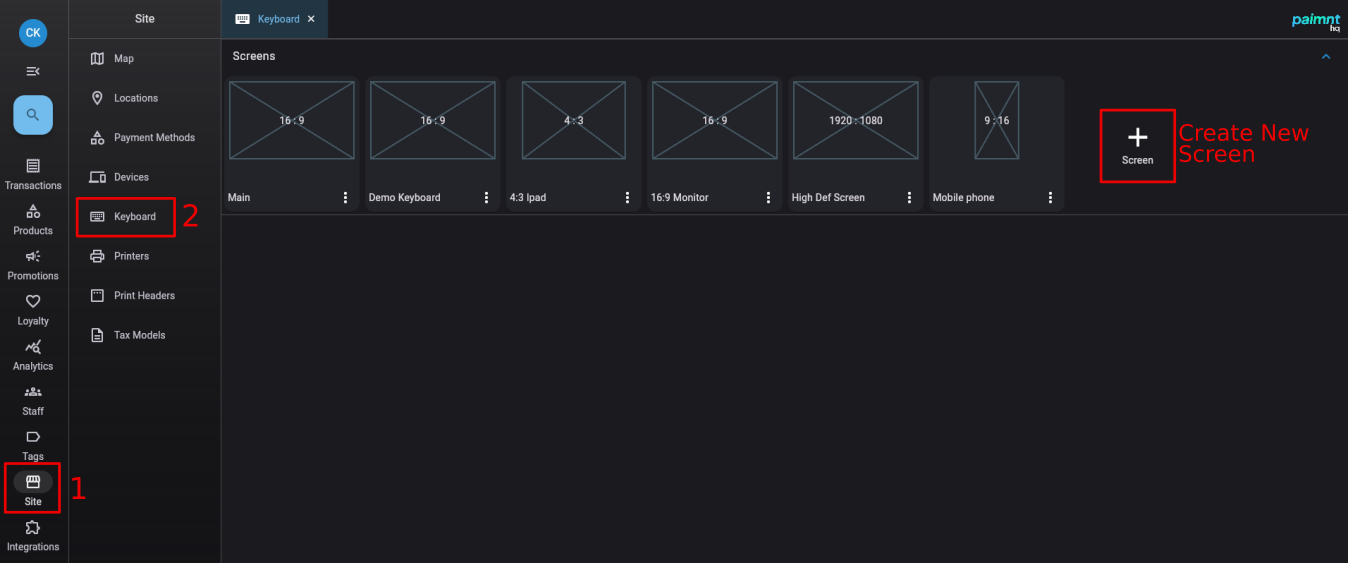Open Transactions in the left rail
1348x563 pixels.
coord(33,174)
